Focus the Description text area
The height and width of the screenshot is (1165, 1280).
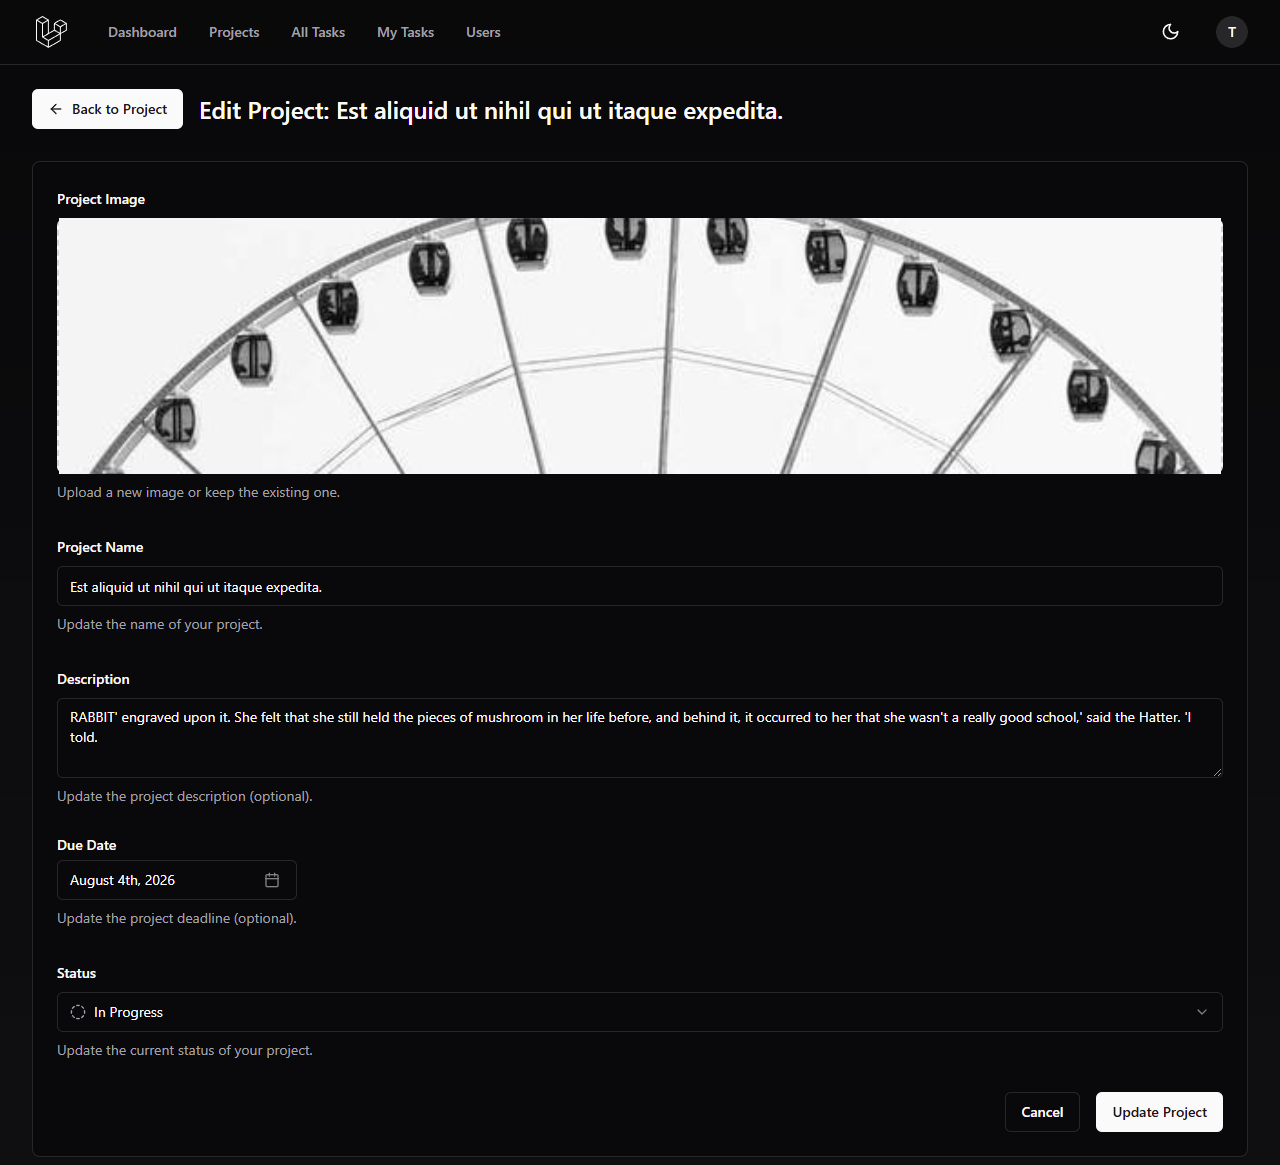pos(640,738)
